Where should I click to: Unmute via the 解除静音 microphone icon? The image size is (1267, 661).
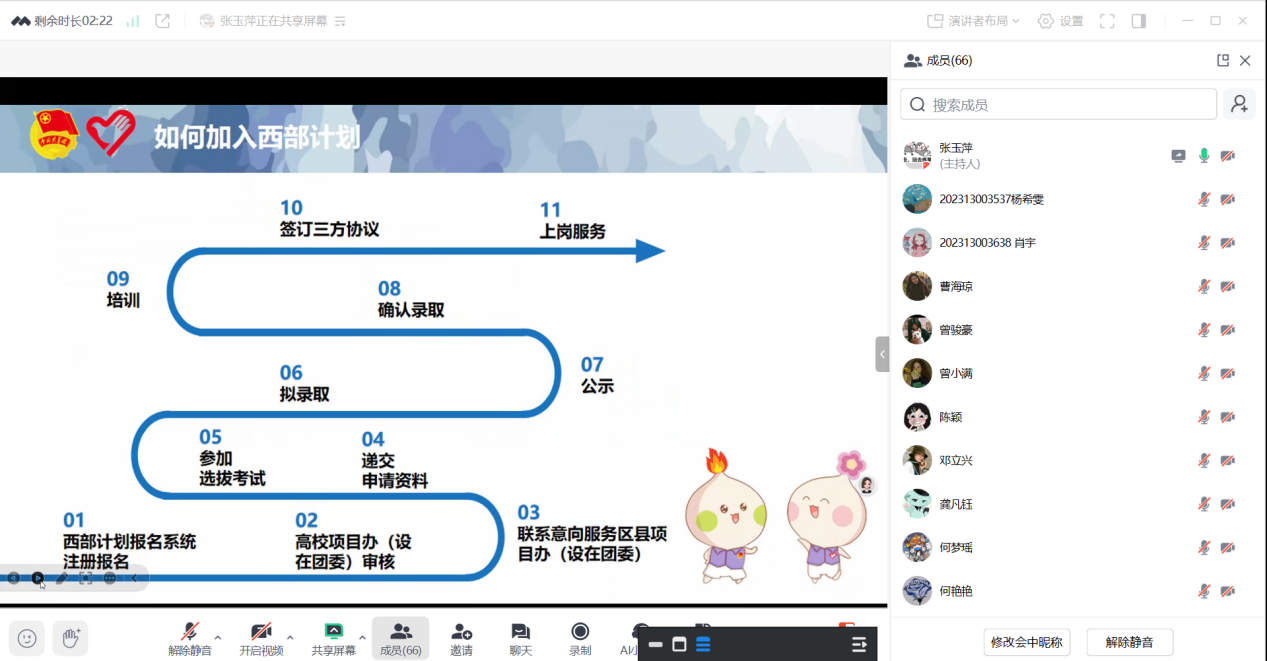190,632
